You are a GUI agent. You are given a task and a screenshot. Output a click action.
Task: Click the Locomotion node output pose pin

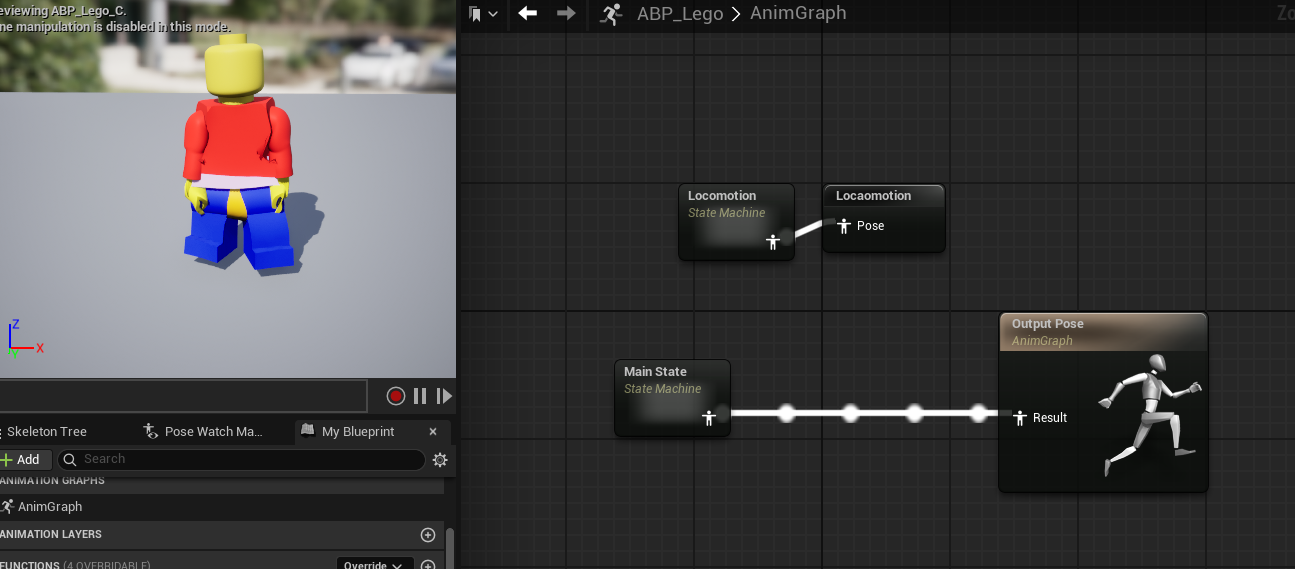tap(772, 242)
